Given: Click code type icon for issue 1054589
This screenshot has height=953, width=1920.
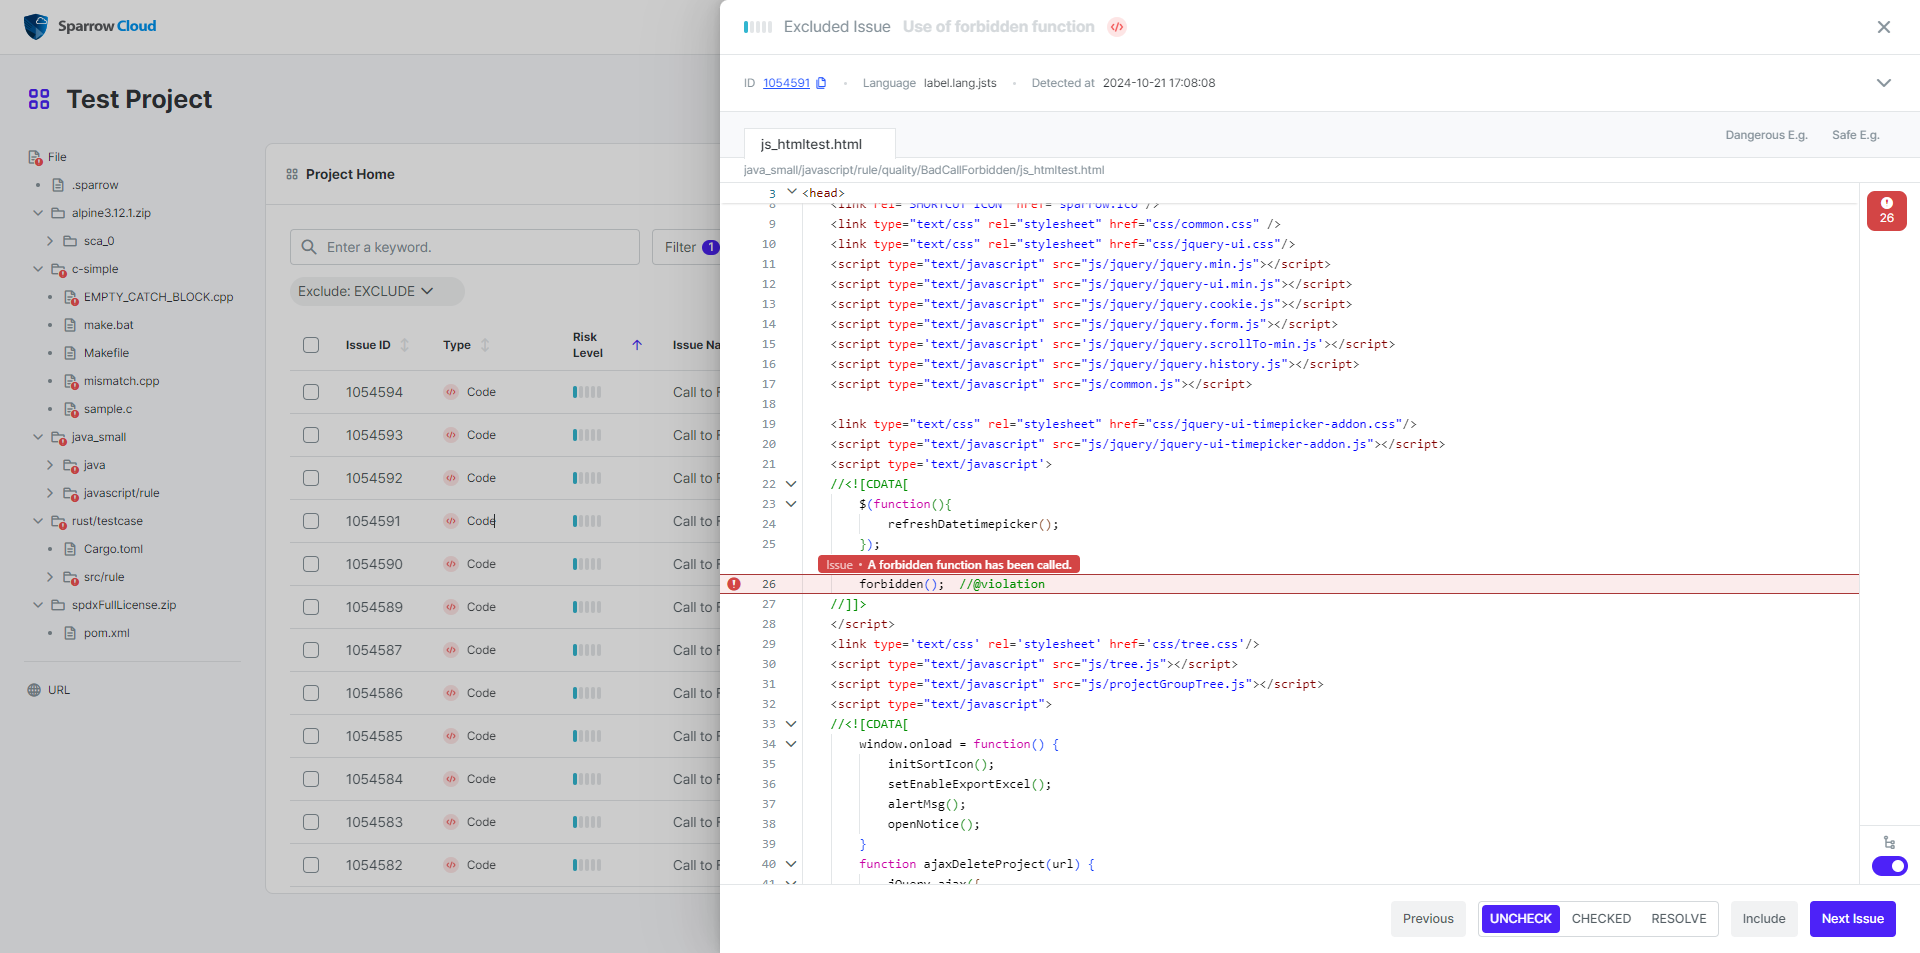Looking at the screenshot, I should pos(451,607).
